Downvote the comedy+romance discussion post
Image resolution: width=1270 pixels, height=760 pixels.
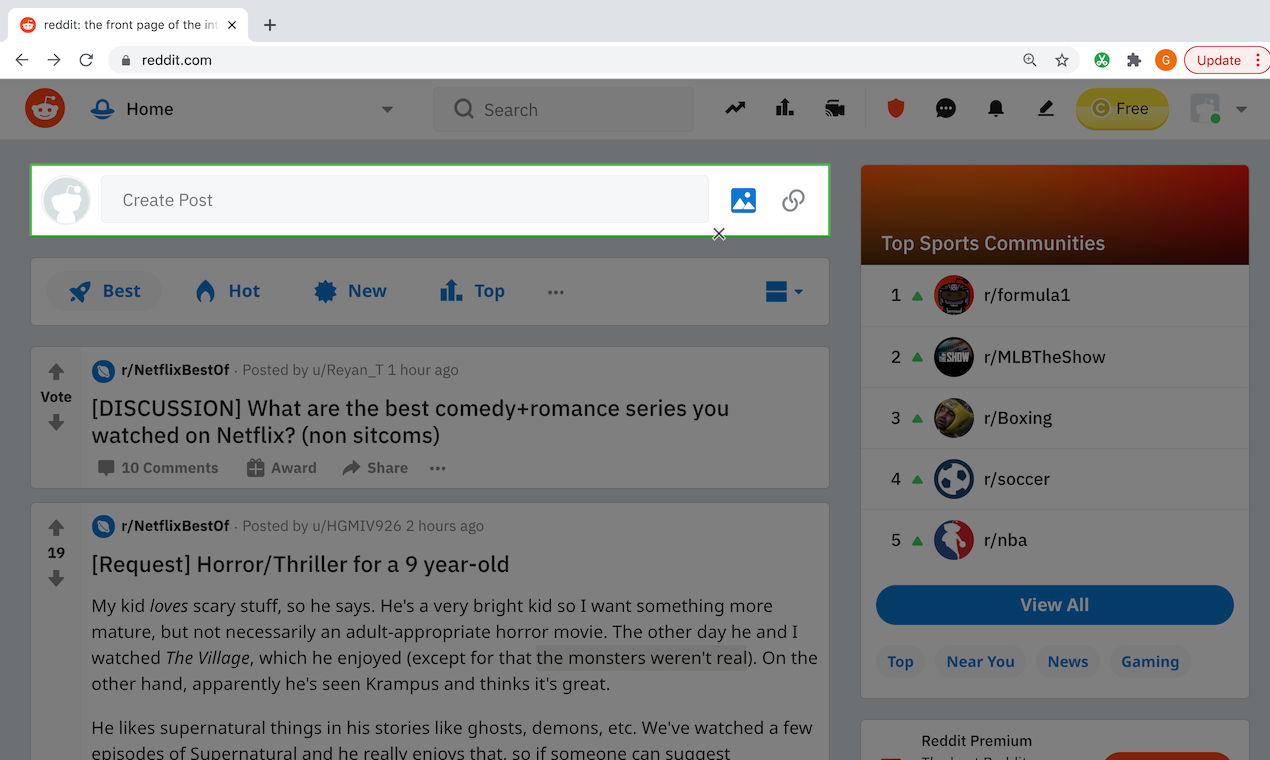[56, 423]
